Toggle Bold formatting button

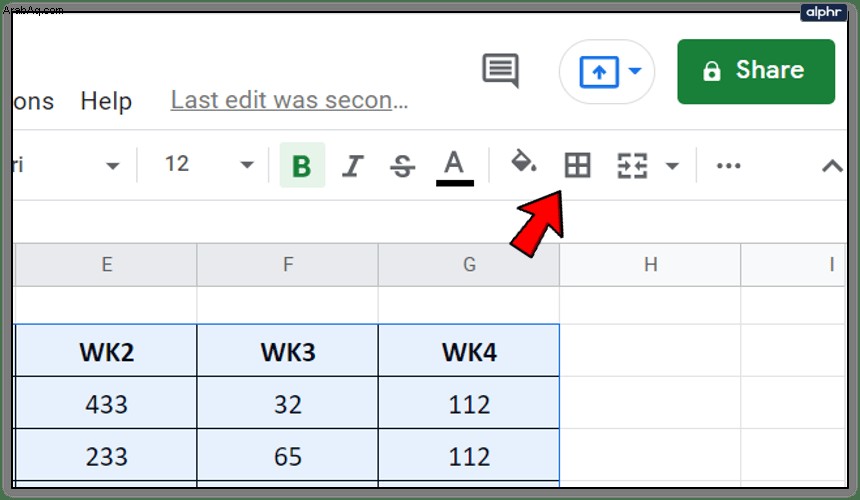(302, 165)
